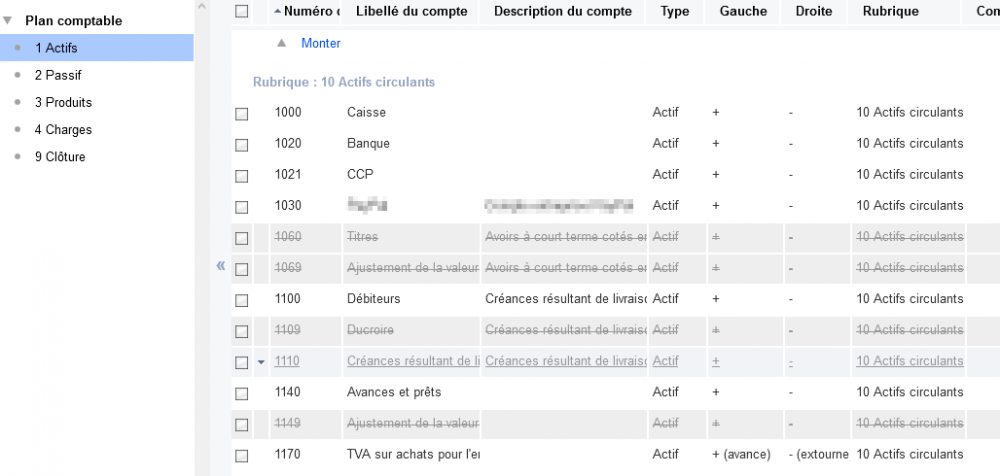Toggle the select-all checkbox in header
The image size is (1000, 476).
(241, 11)
